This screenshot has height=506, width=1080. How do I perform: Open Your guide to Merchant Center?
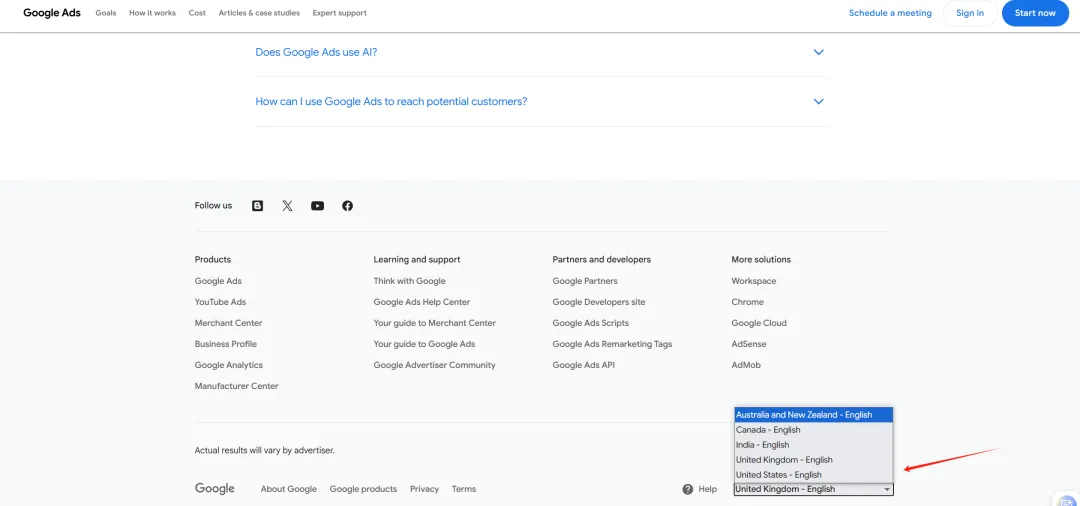click(x=435, y=323)
